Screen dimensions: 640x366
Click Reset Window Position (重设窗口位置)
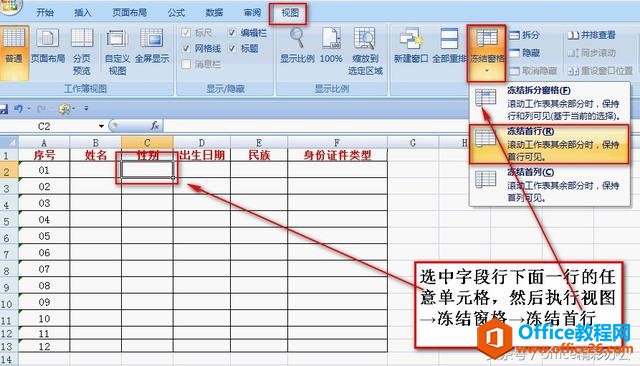(x=600, y=71)
